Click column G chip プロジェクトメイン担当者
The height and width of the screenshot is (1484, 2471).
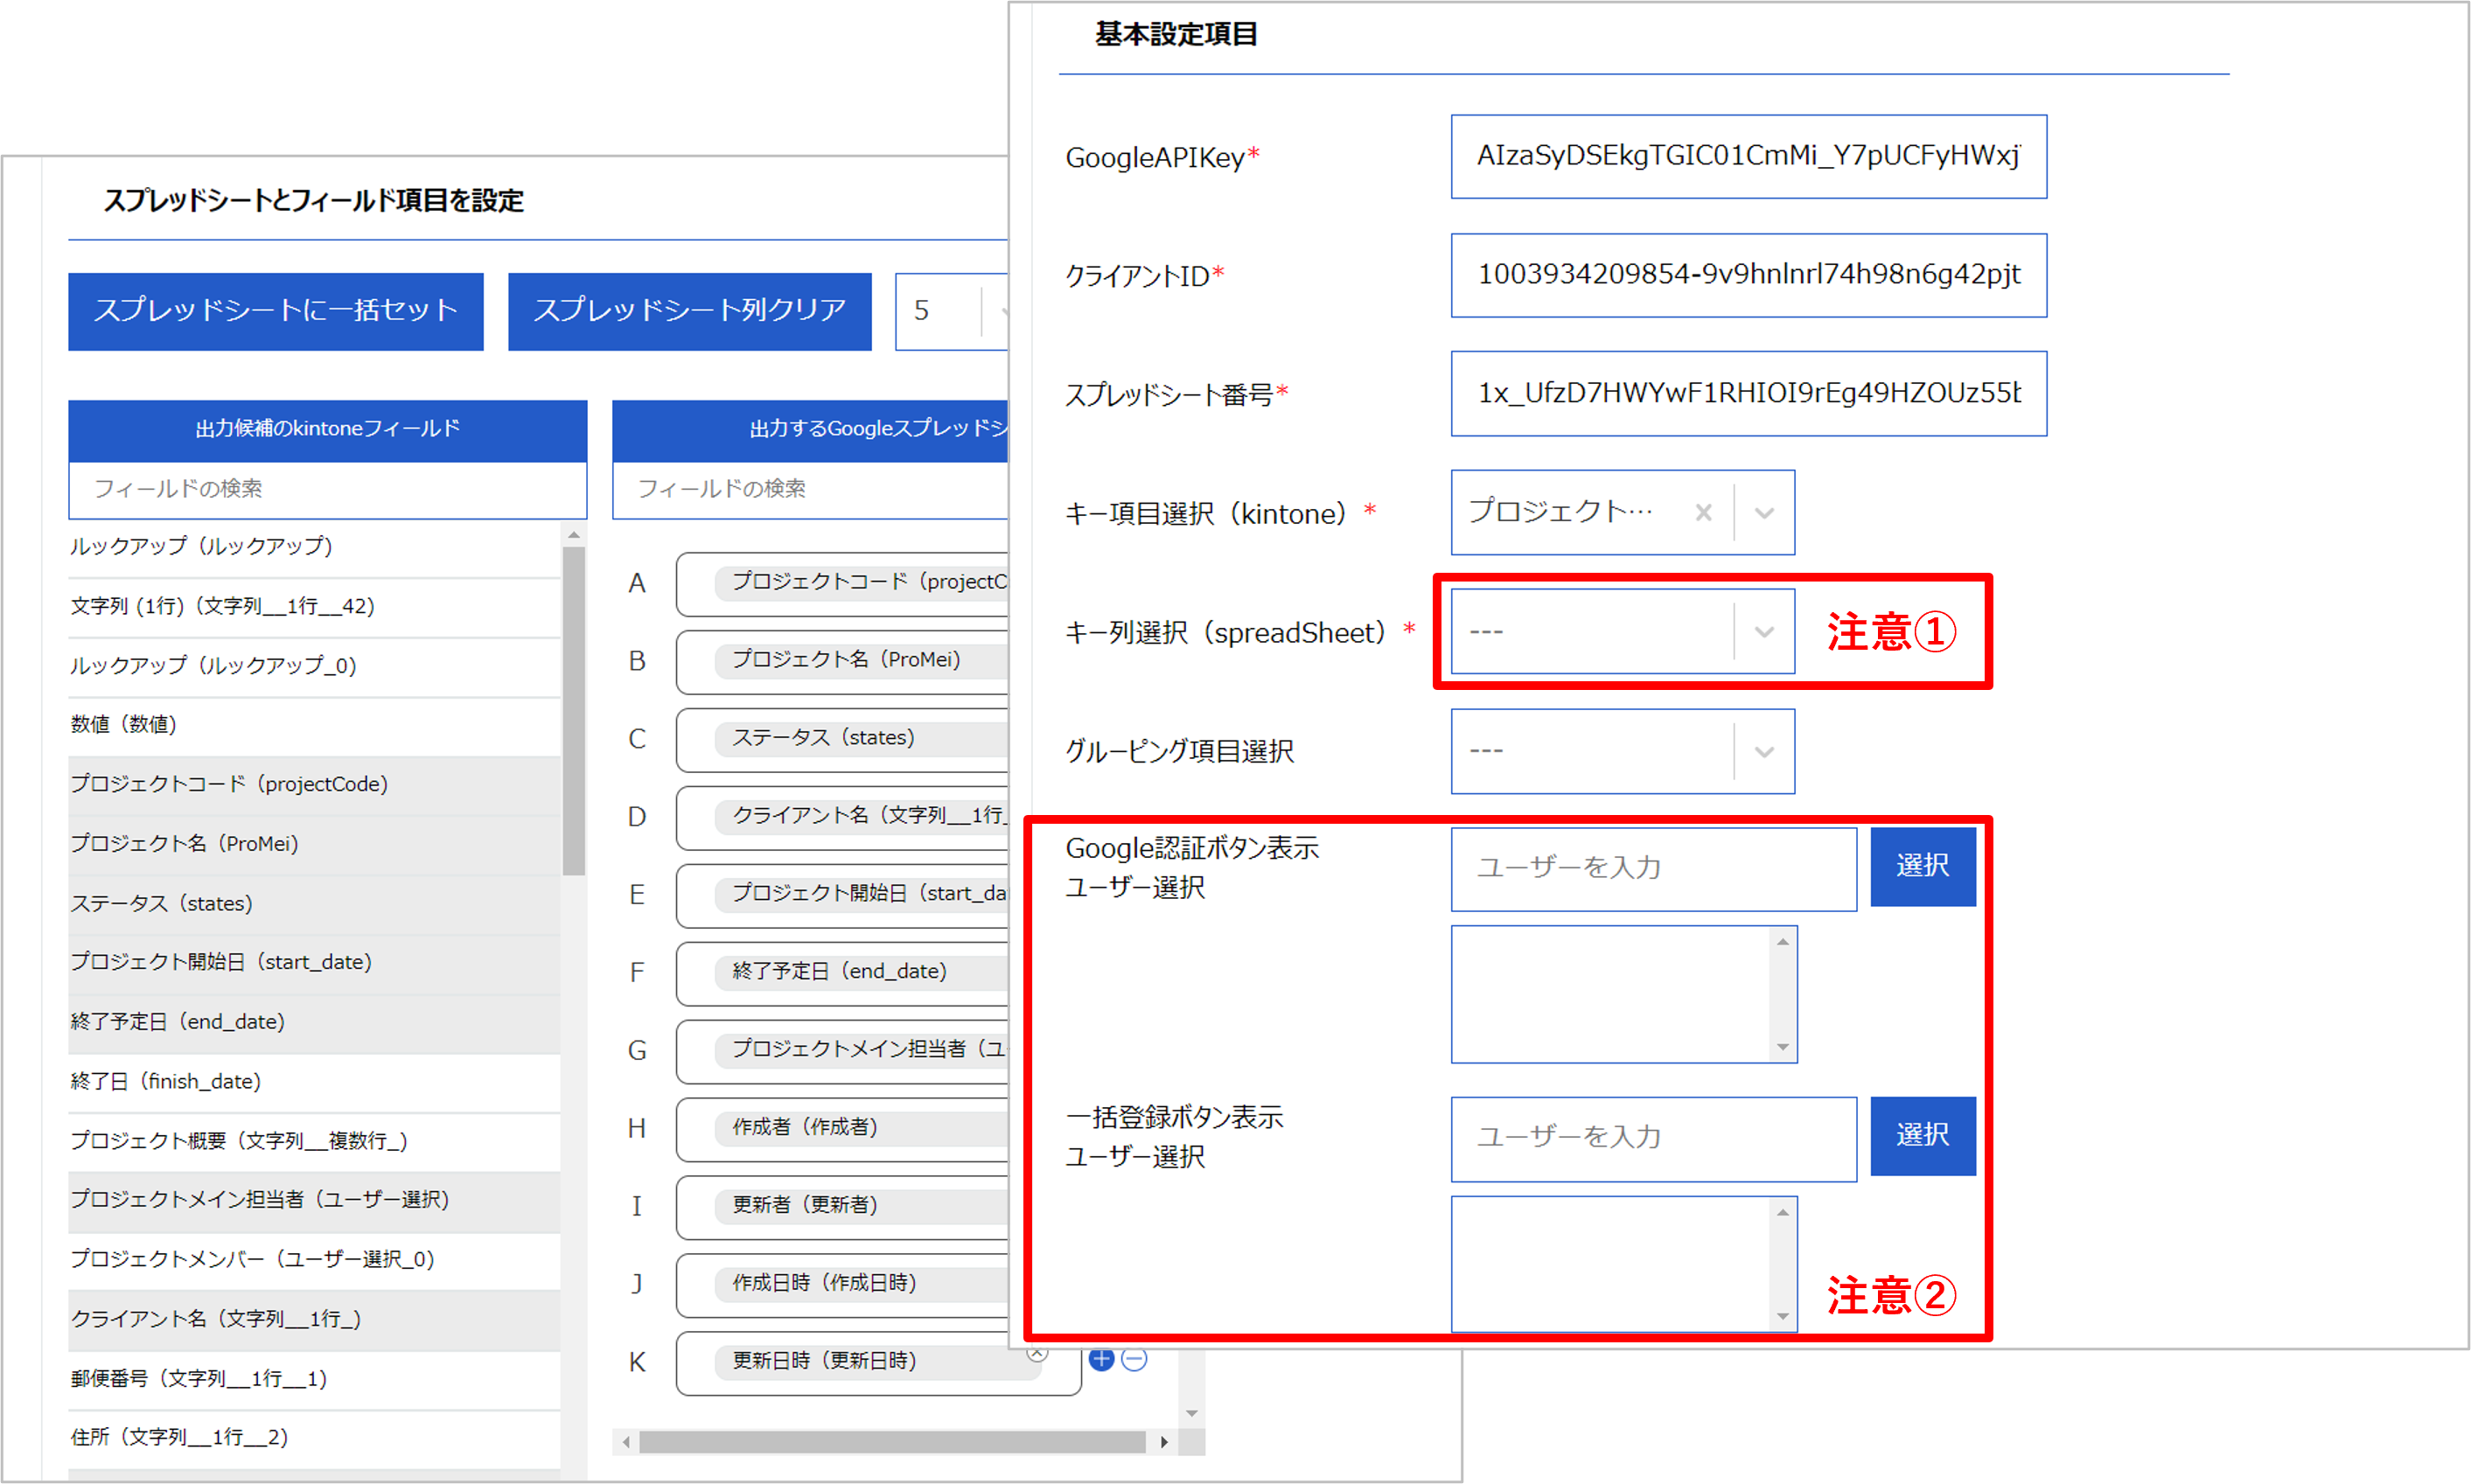(x=861, y=1049)
